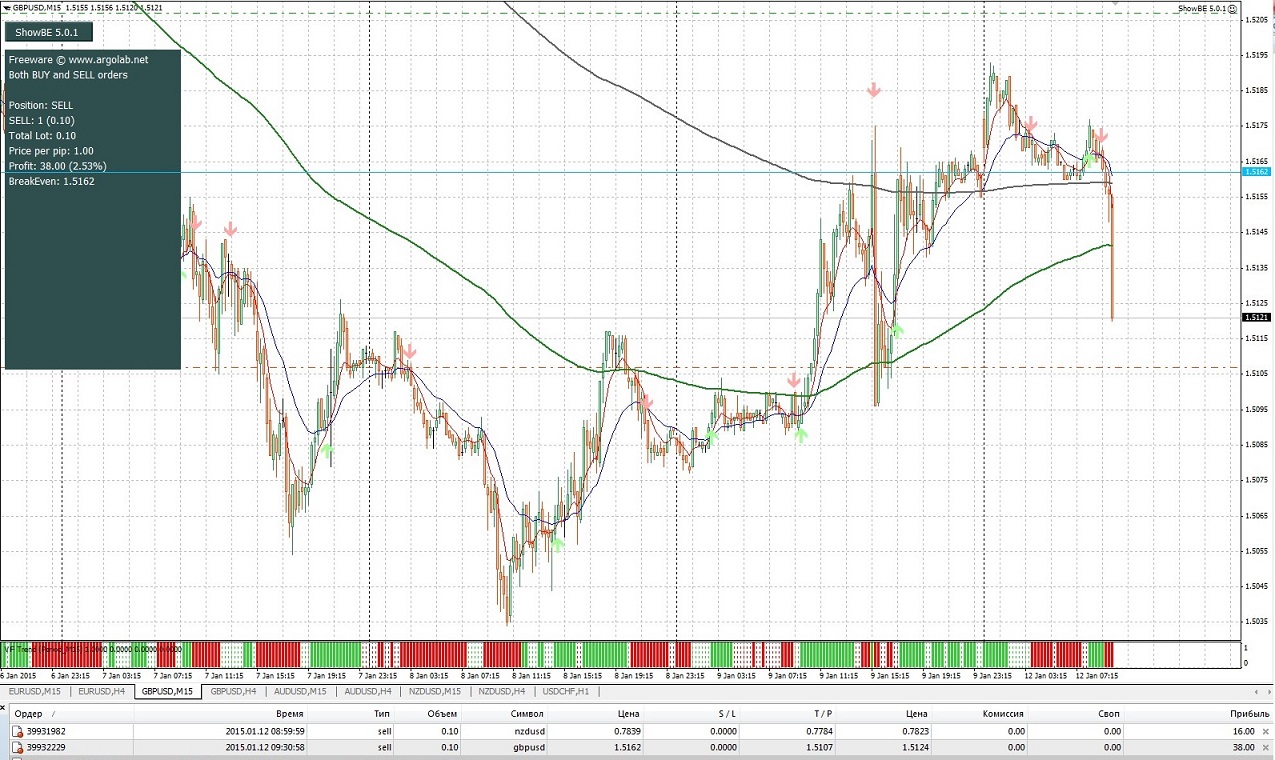1275x760 pixels.
Task: Click the S / L column header
Action: 726,714
